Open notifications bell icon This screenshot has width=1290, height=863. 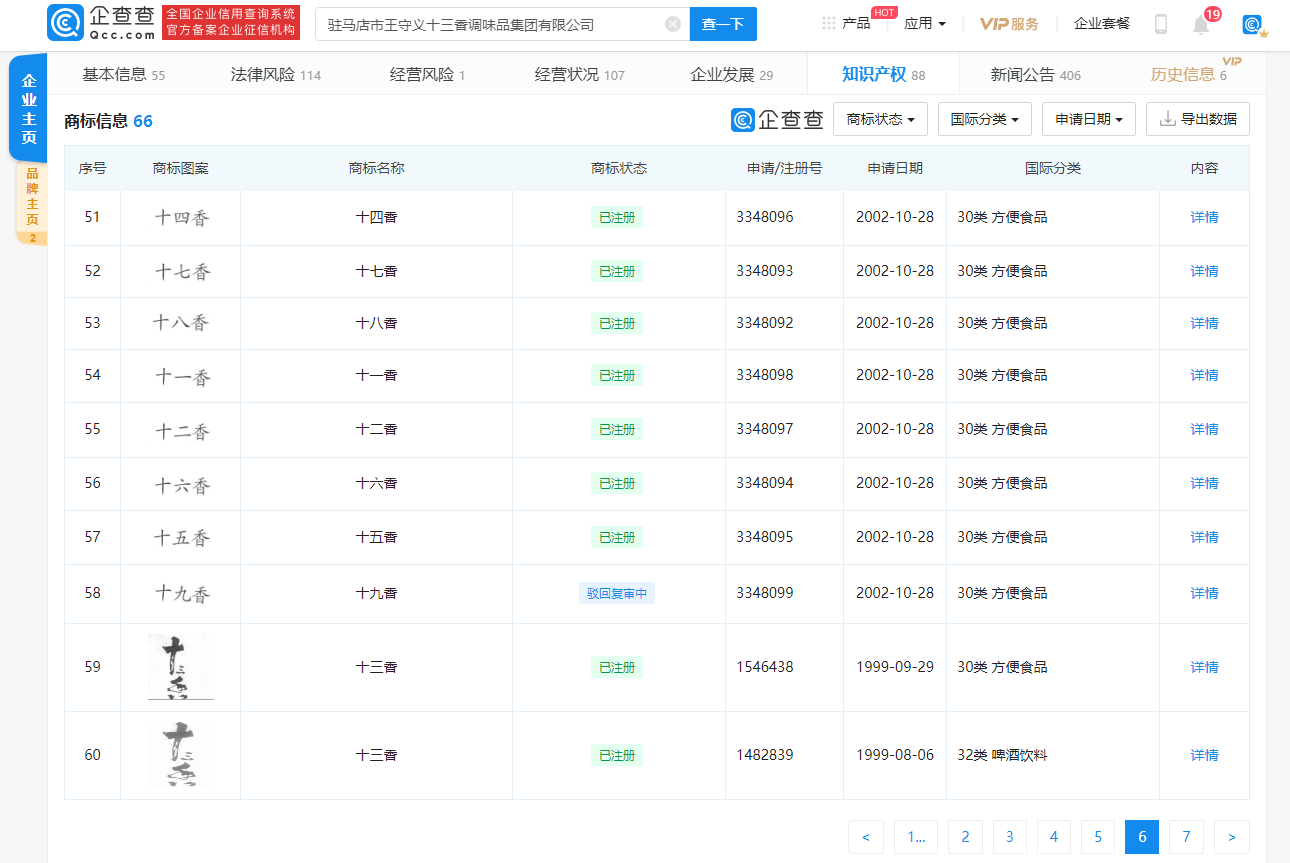point(1201,24)
